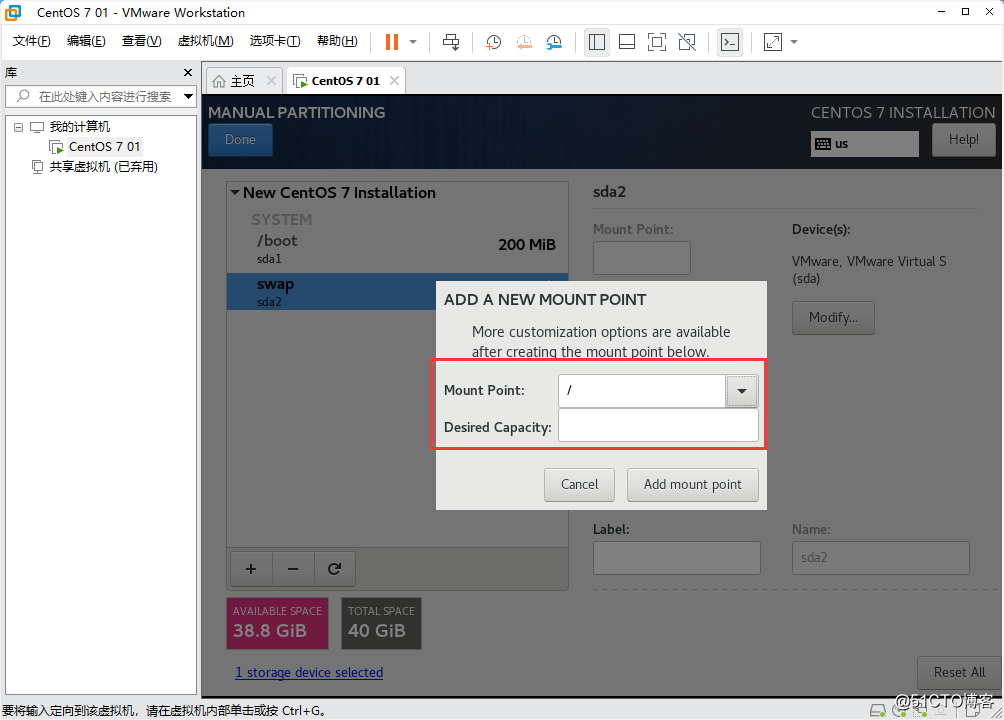1004x720 pixels.
Task: Open the snapshot manager icon
Action: pyautogui.click(x=554, y=42)
